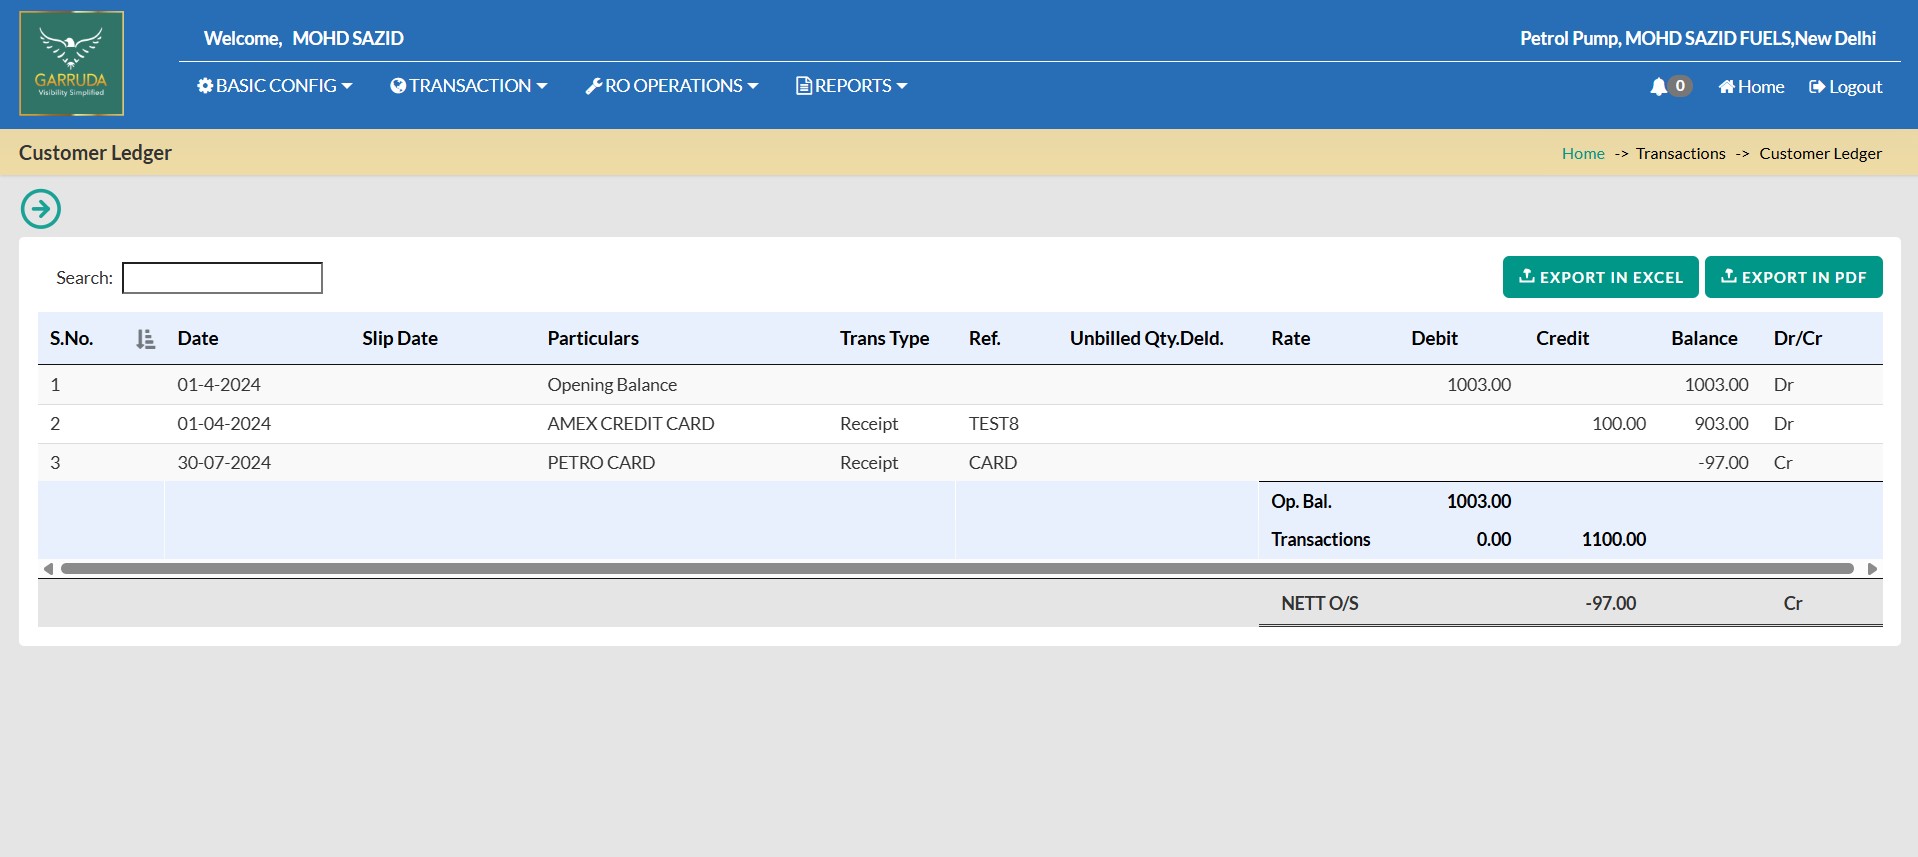
Task: Sort by Credit column header
Action: 1562,338
